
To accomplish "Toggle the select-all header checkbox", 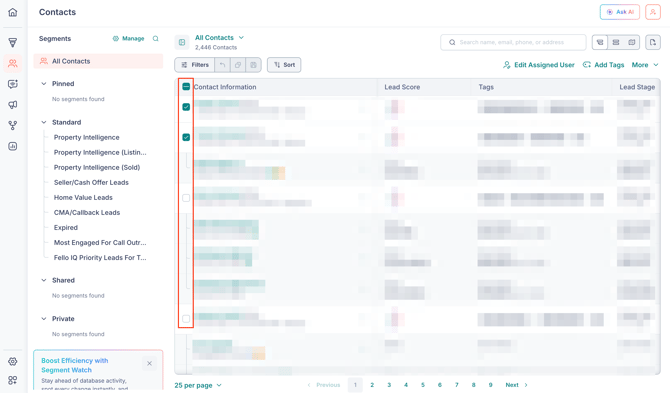I will (186, 87).
